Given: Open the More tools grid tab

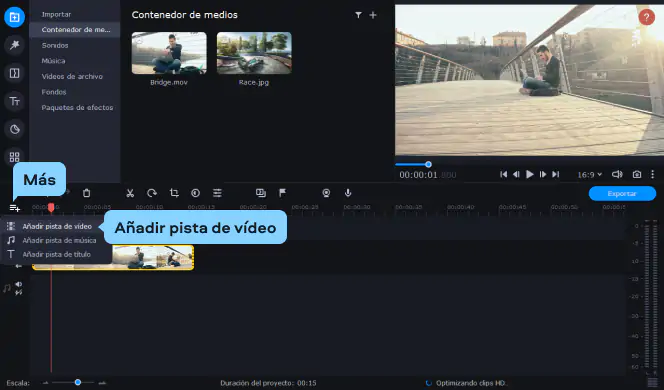Looking at the screenshot, I should click(14, 157).
